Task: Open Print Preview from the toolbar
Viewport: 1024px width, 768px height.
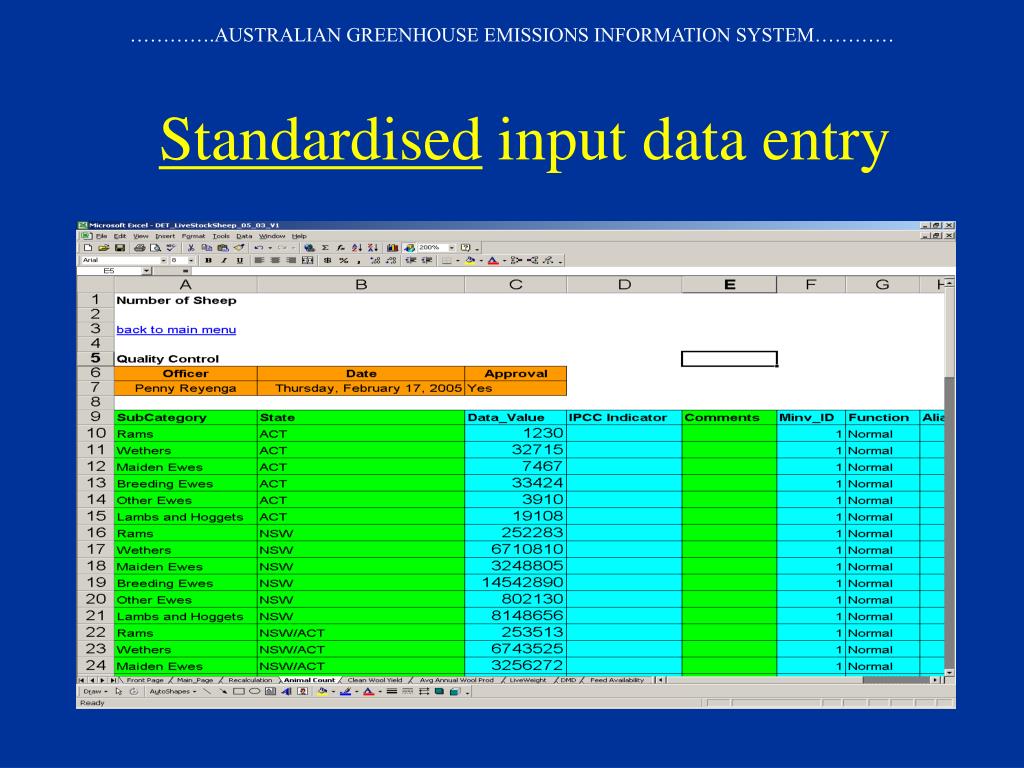Action: pos(155,248)
